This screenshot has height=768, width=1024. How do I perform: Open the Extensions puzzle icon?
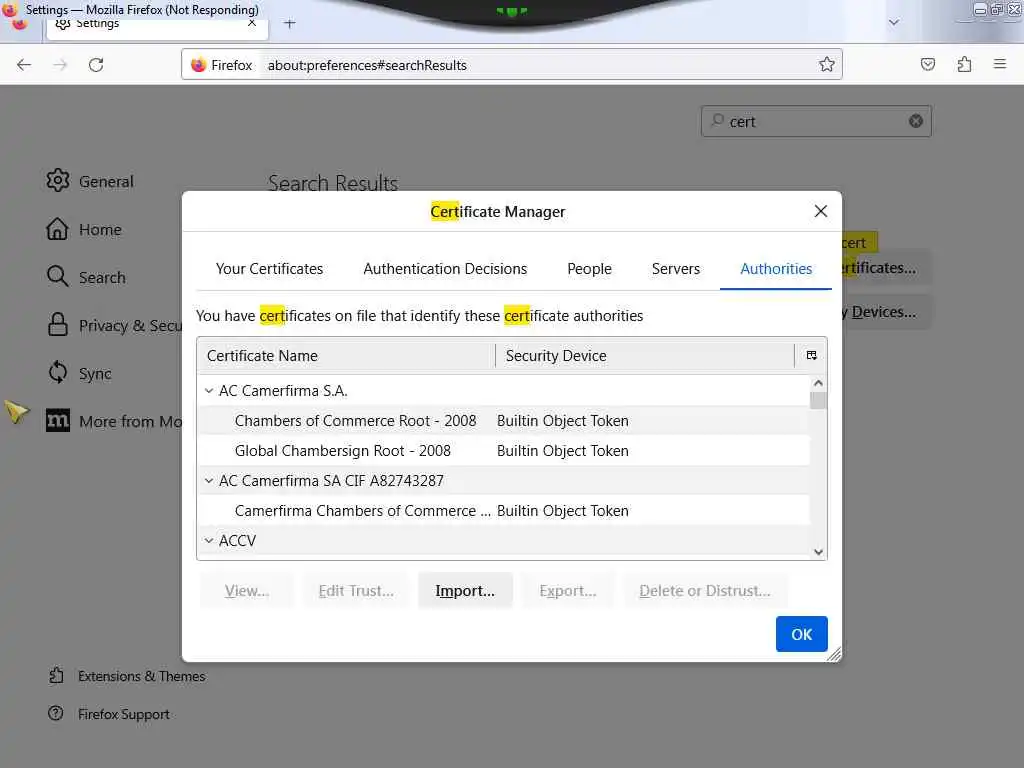point(965,64)
